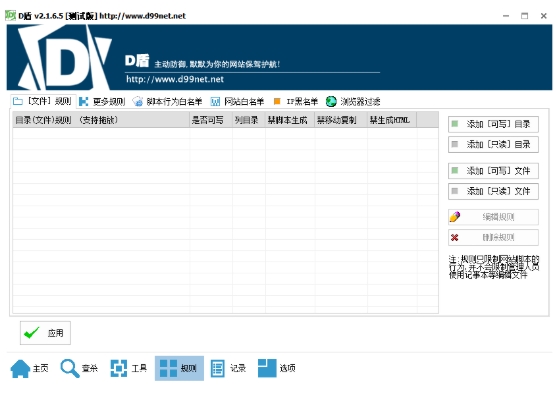Open the 浏览器过滤 tab
558x394 pixels.
point(353,102)
